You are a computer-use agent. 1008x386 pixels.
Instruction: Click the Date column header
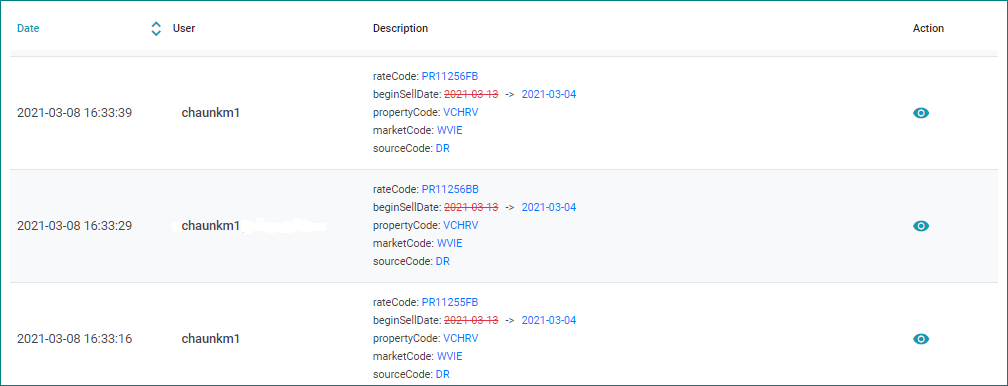(x=28, y=28)
